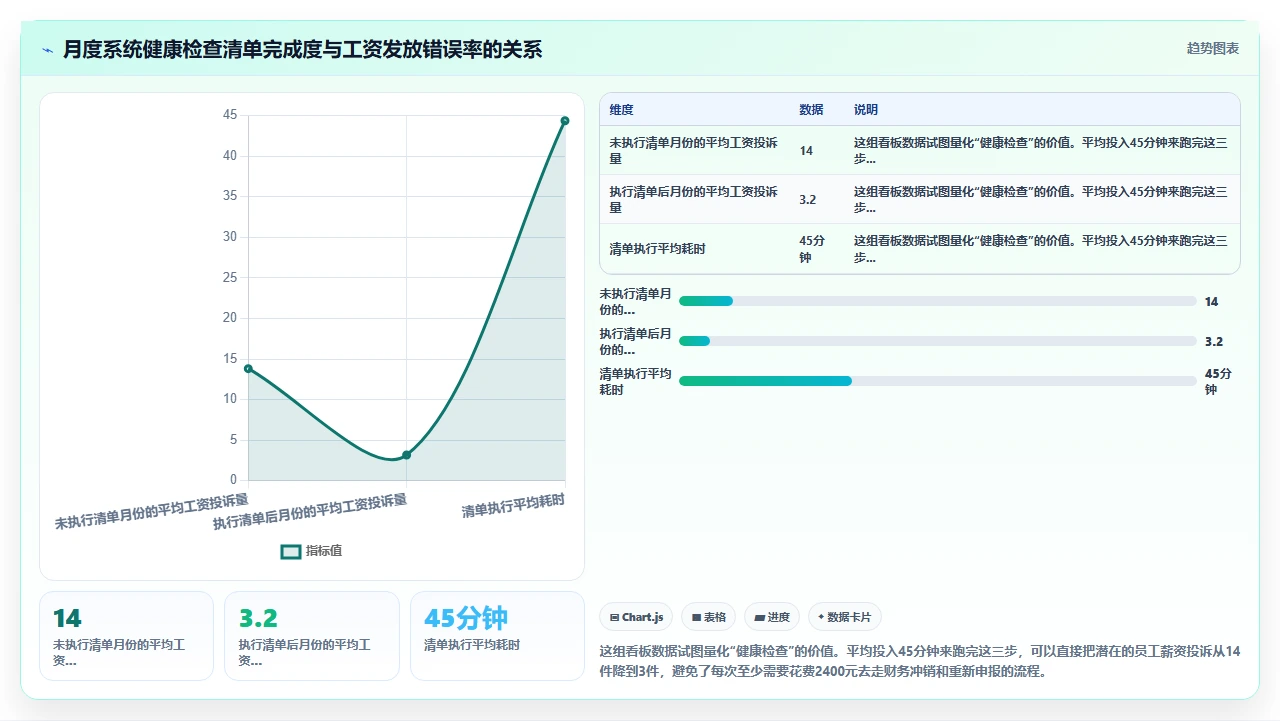1280x721 pixels.
Task: Click the chart data point near 3.2
Action: pos(406,455)
